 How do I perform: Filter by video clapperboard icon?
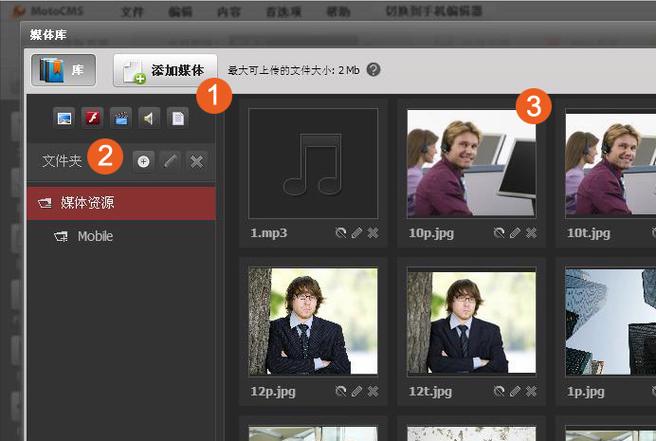click(121, 118)
